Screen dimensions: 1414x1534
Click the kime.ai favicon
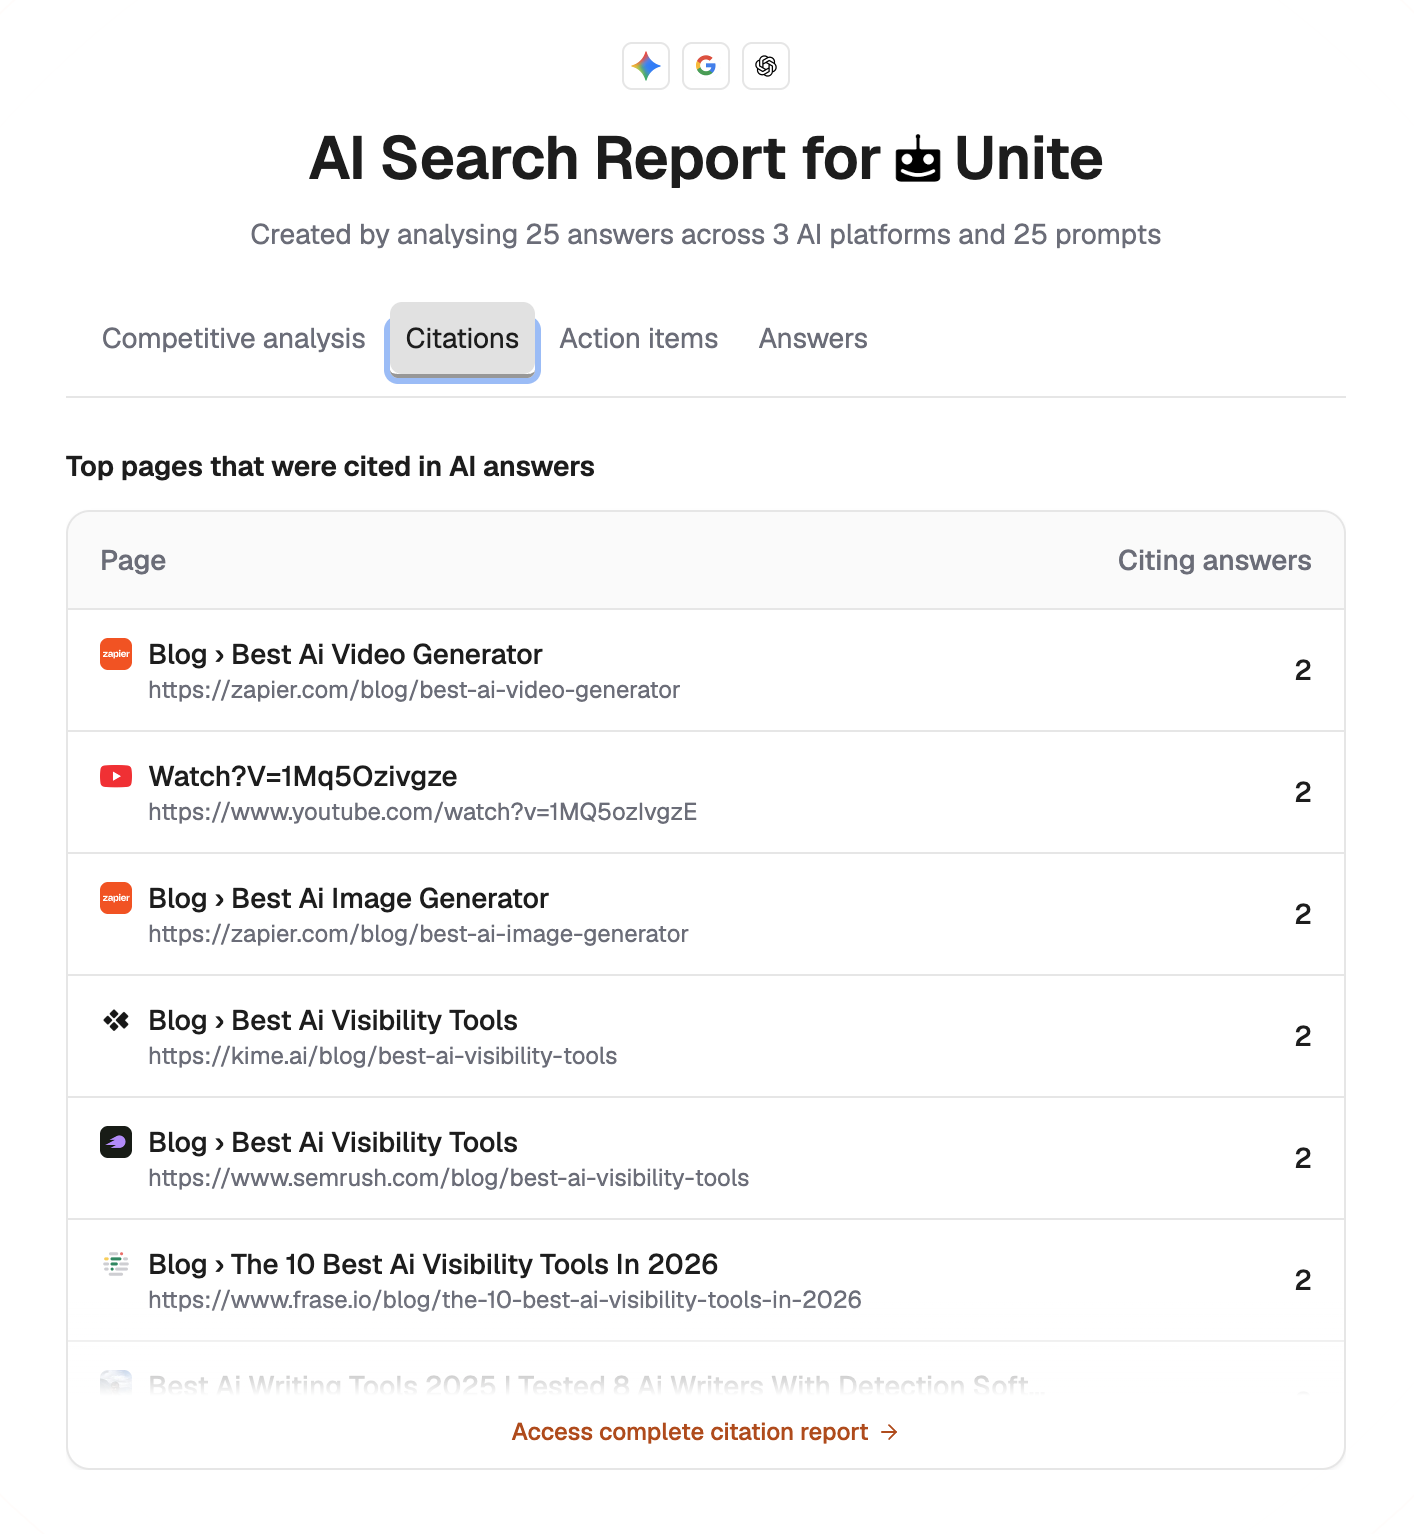pos(116,1020)
